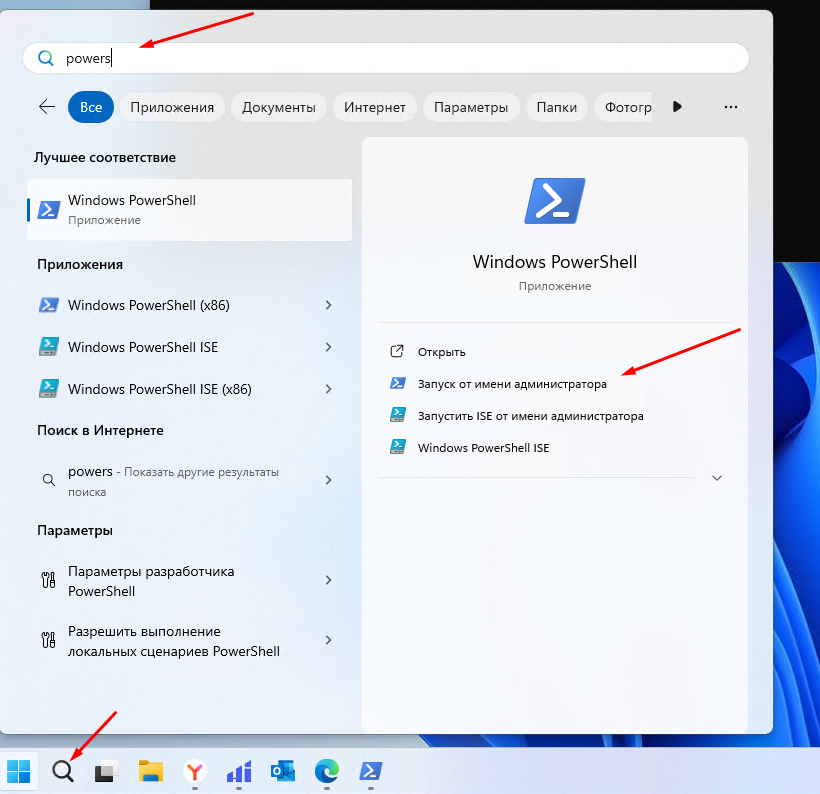Image resolution: width=820 pixels, height=794 pixels.
Task: Switch to the Интернет filter tab
Action: [x=374, y=107]
